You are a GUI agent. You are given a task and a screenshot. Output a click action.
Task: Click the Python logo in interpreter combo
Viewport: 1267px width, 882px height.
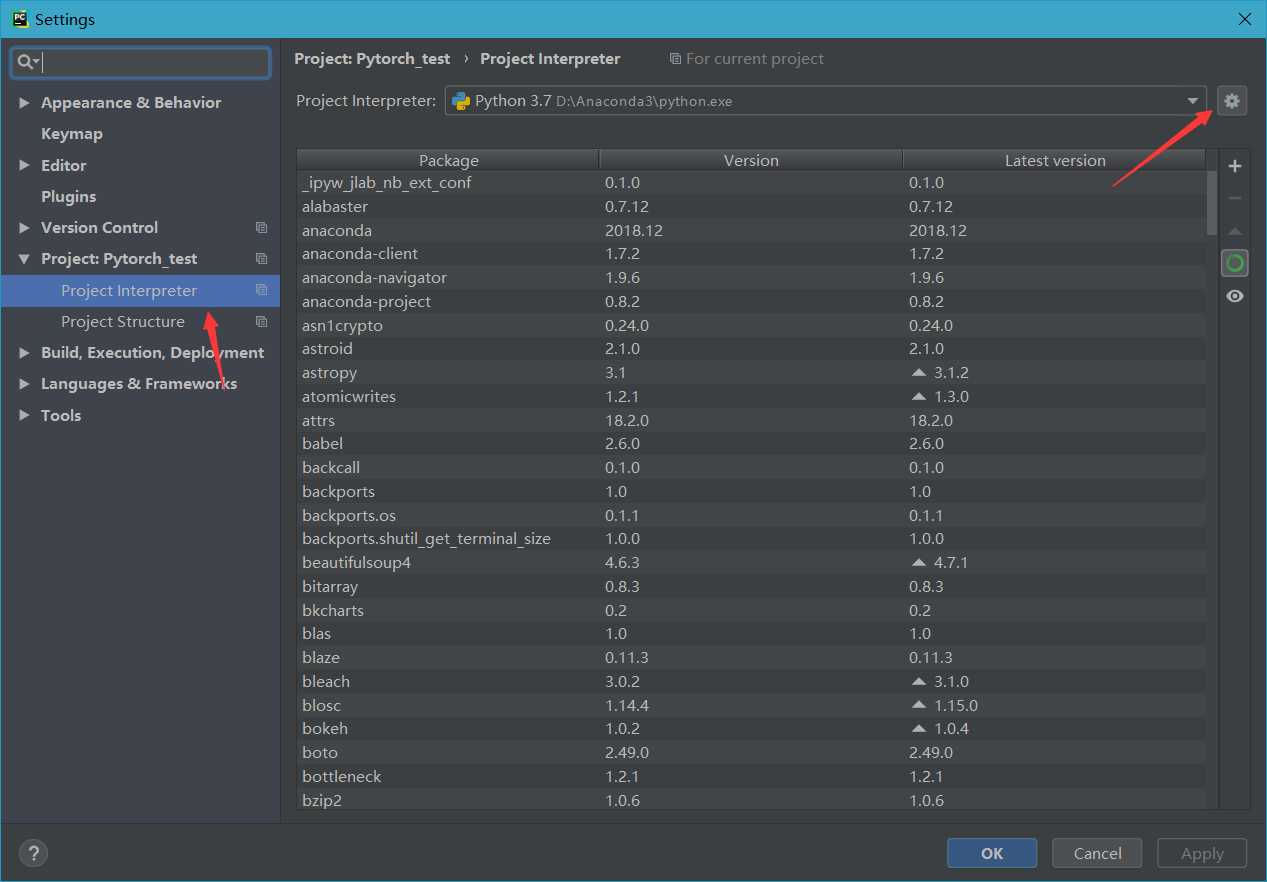pos(461,101)
